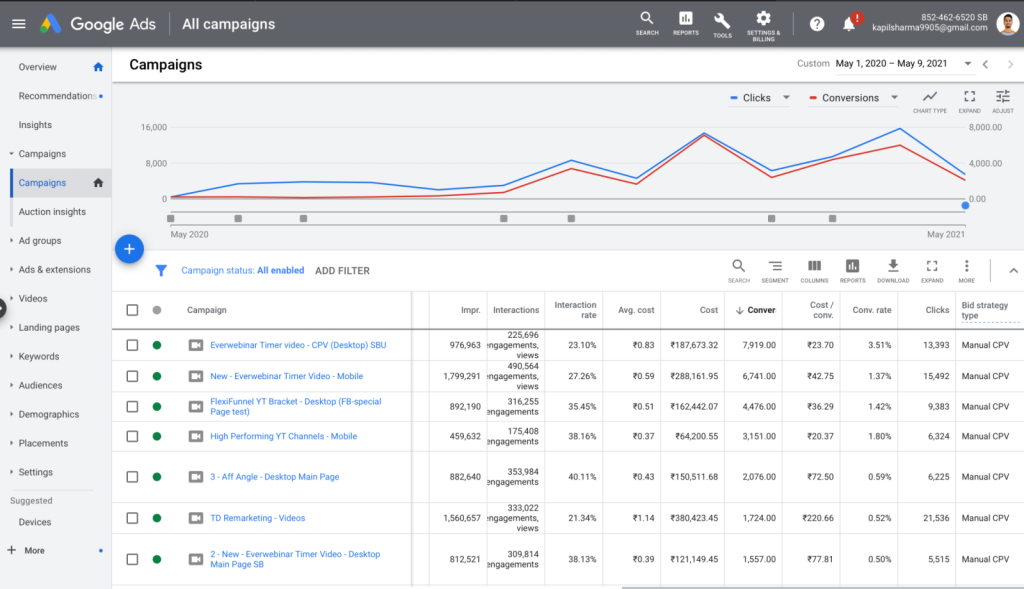This screenshot has height=589, width=1024.
Task: Open the Clicks metric dropdown
Action: (x=760, y=98)
